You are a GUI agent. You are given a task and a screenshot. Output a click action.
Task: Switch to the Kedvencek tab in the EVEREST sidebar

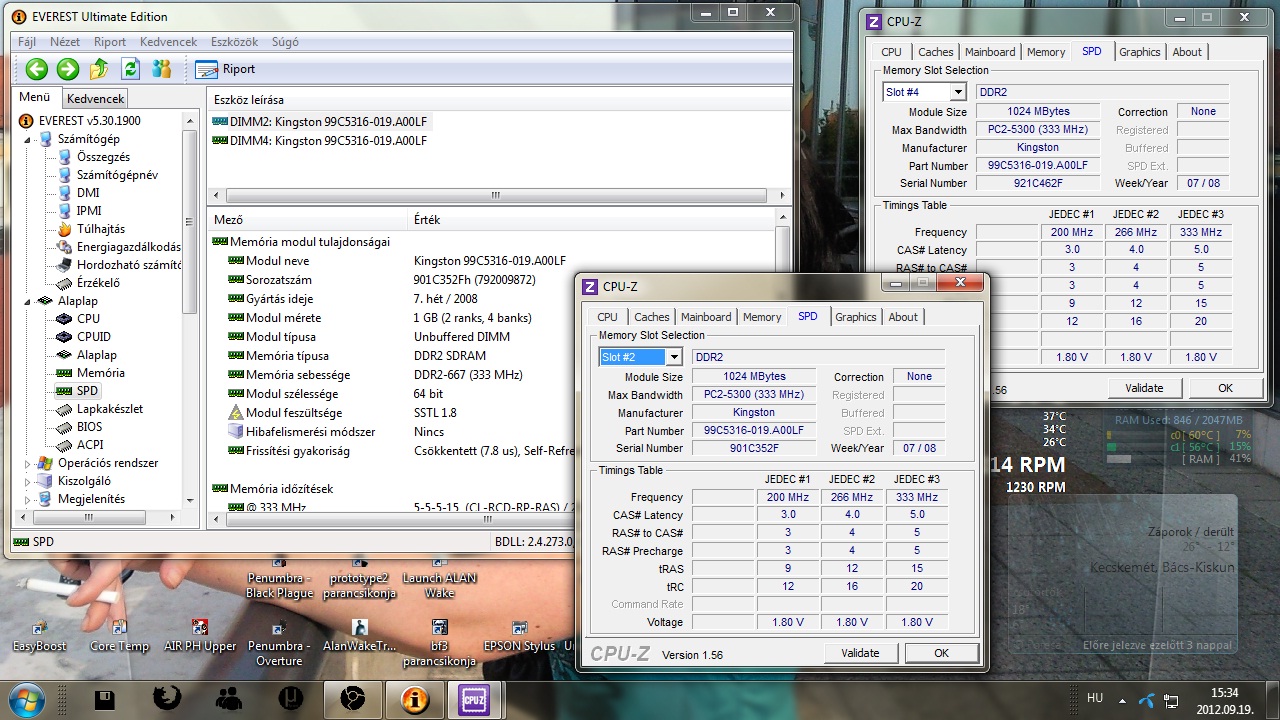pos(95,99)
